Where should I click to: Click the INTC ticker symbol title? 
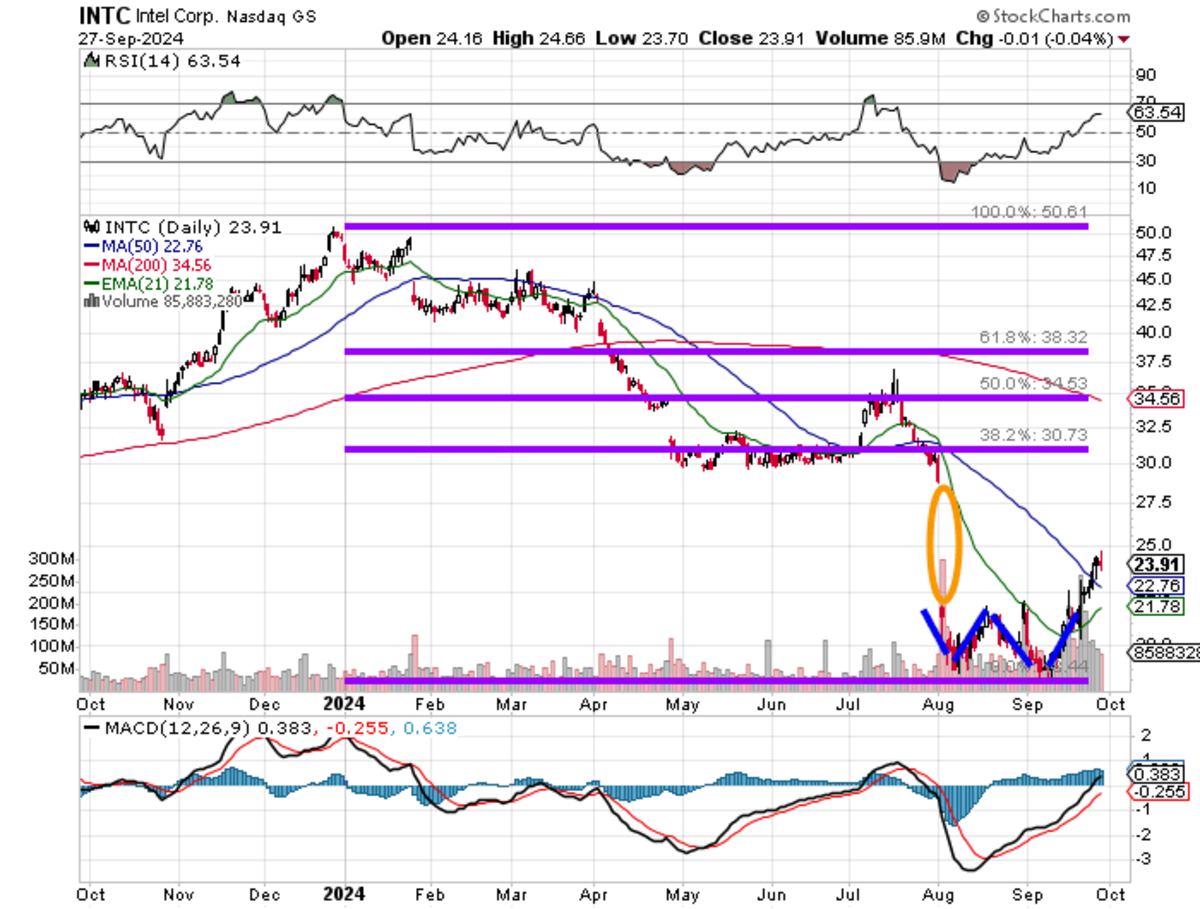pyautogui.click(x=104, y=17)
